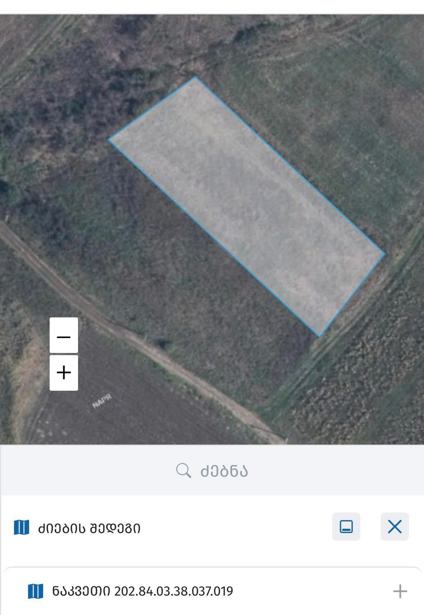Click the NAPR watermark on map
The image size is (424, 615).
coord(102,401)
